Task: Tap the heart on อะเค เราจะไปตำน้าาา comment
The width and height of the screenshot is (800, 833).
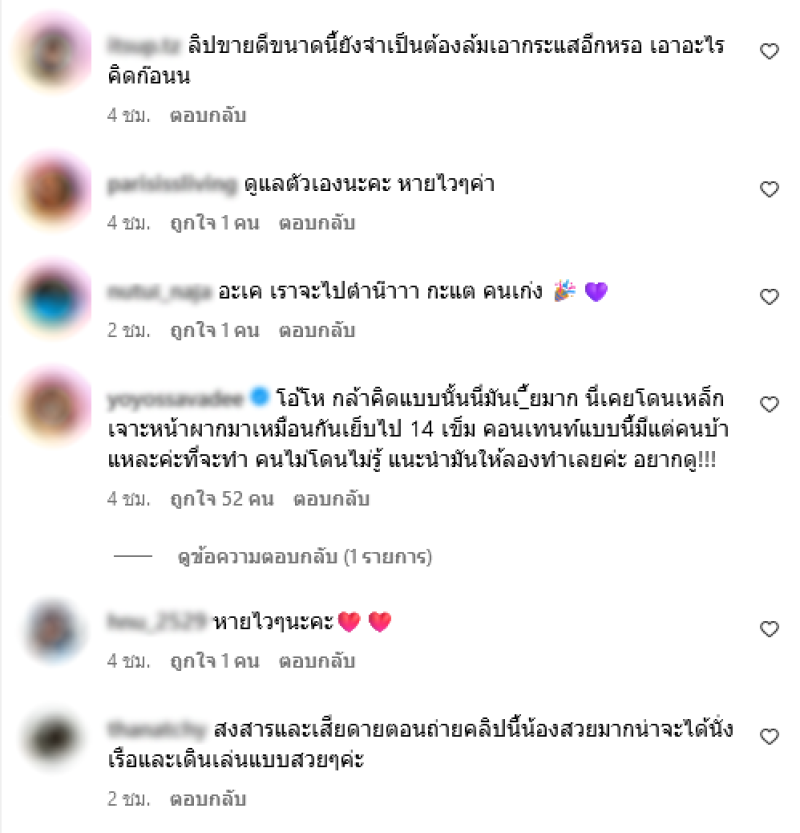Action: pos(769,296)
